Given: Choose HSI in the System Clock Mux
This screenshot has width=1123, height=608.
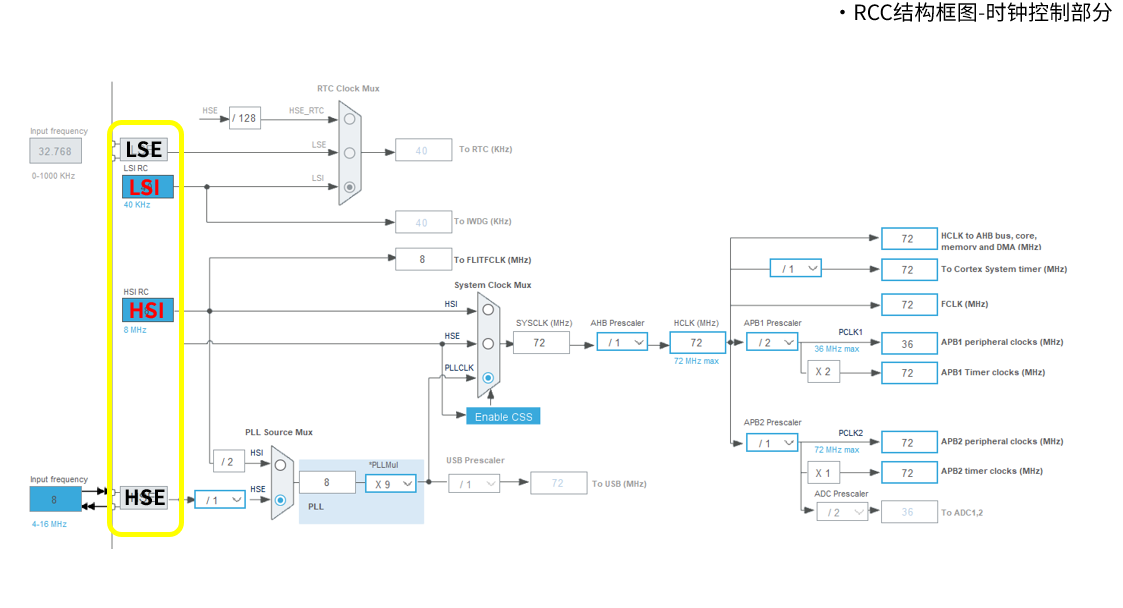Looking at the screenshot, I should tap(488, 310).
